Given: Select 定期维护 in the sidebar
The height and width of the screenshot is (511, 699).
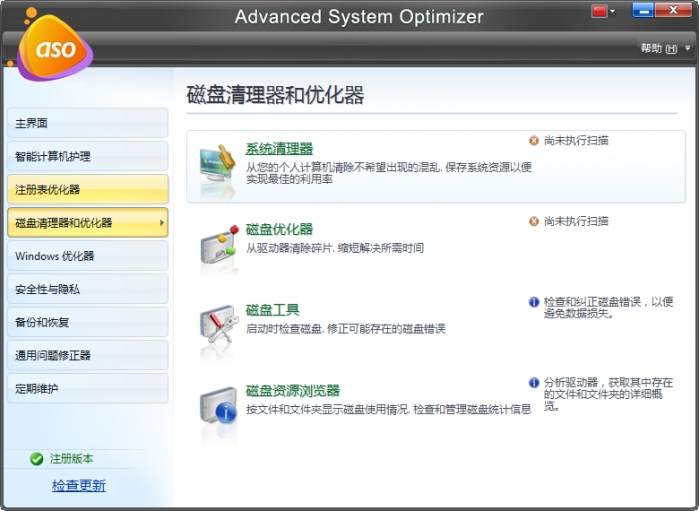Looking at the screenshot, I should [x=88, y=388].
